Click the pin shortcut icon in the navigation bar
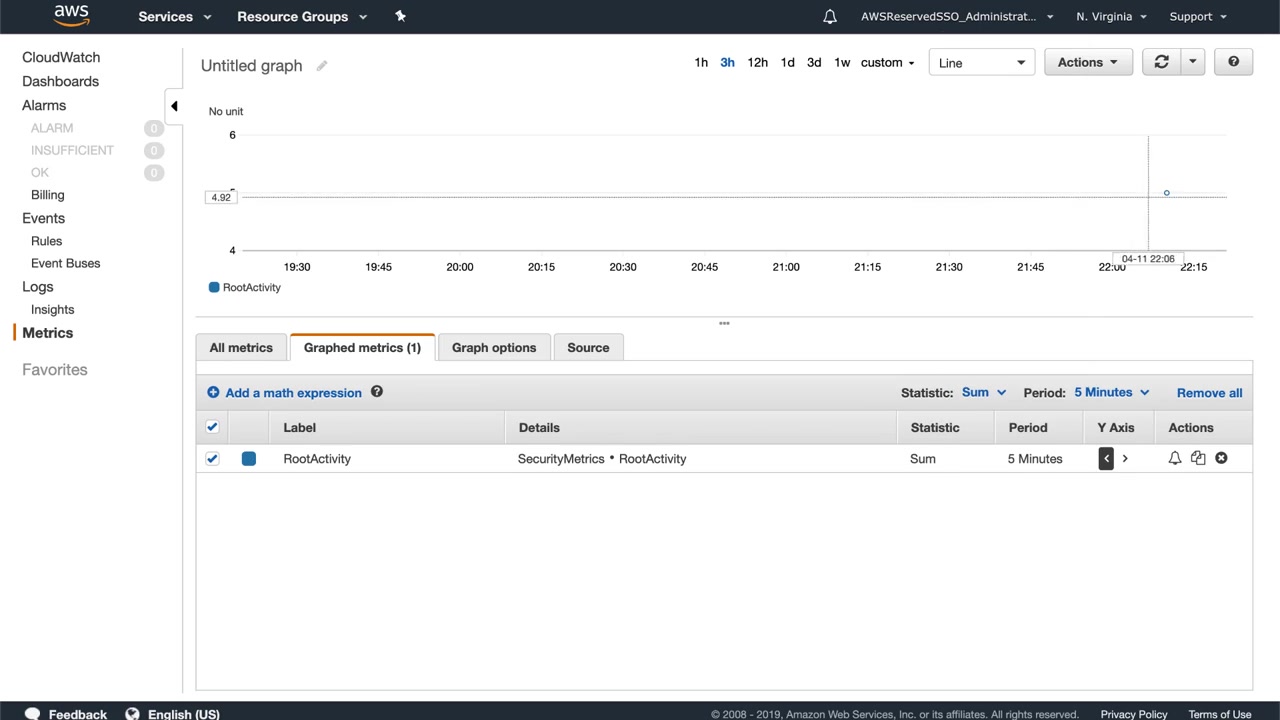The height and width of the screenshot is (720, 1280). [x=400, y=16]
